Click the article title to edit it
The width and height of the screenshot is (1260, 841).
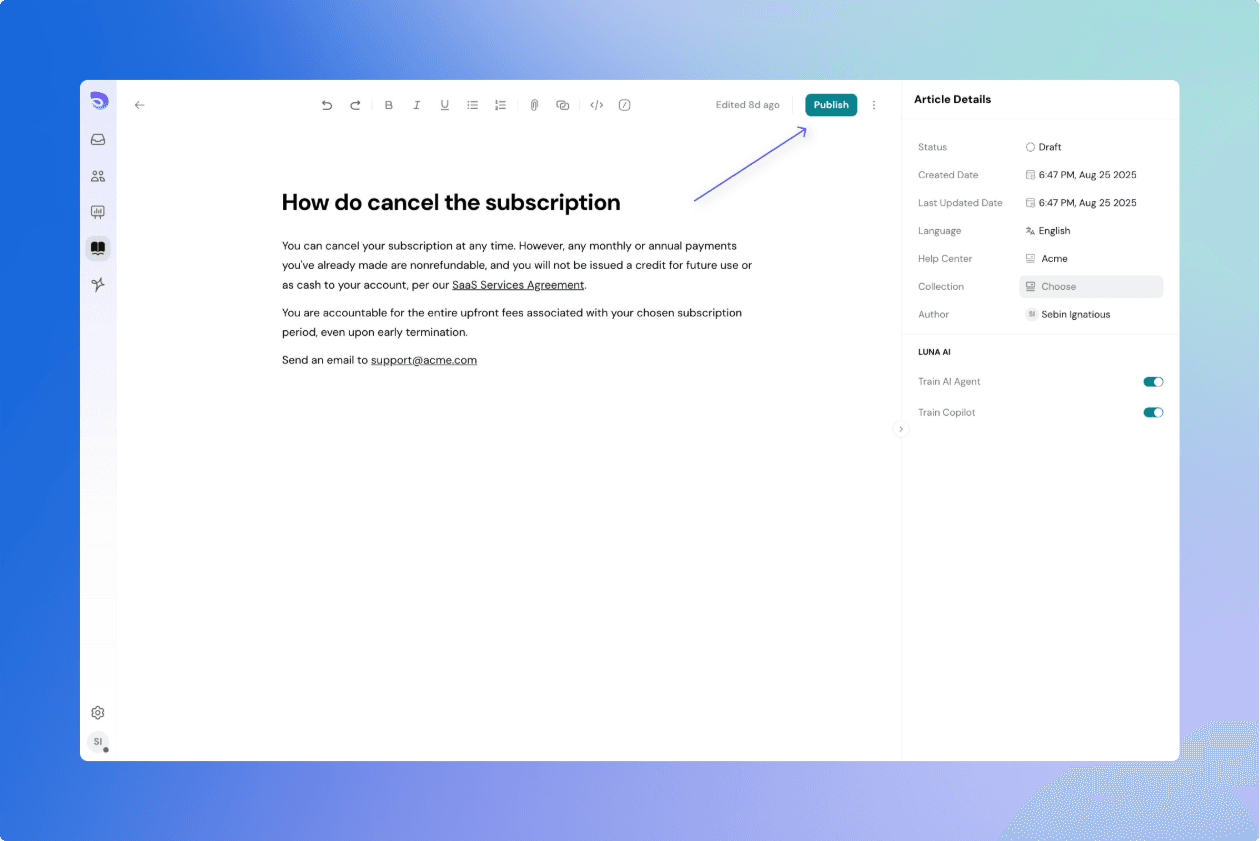450,202
